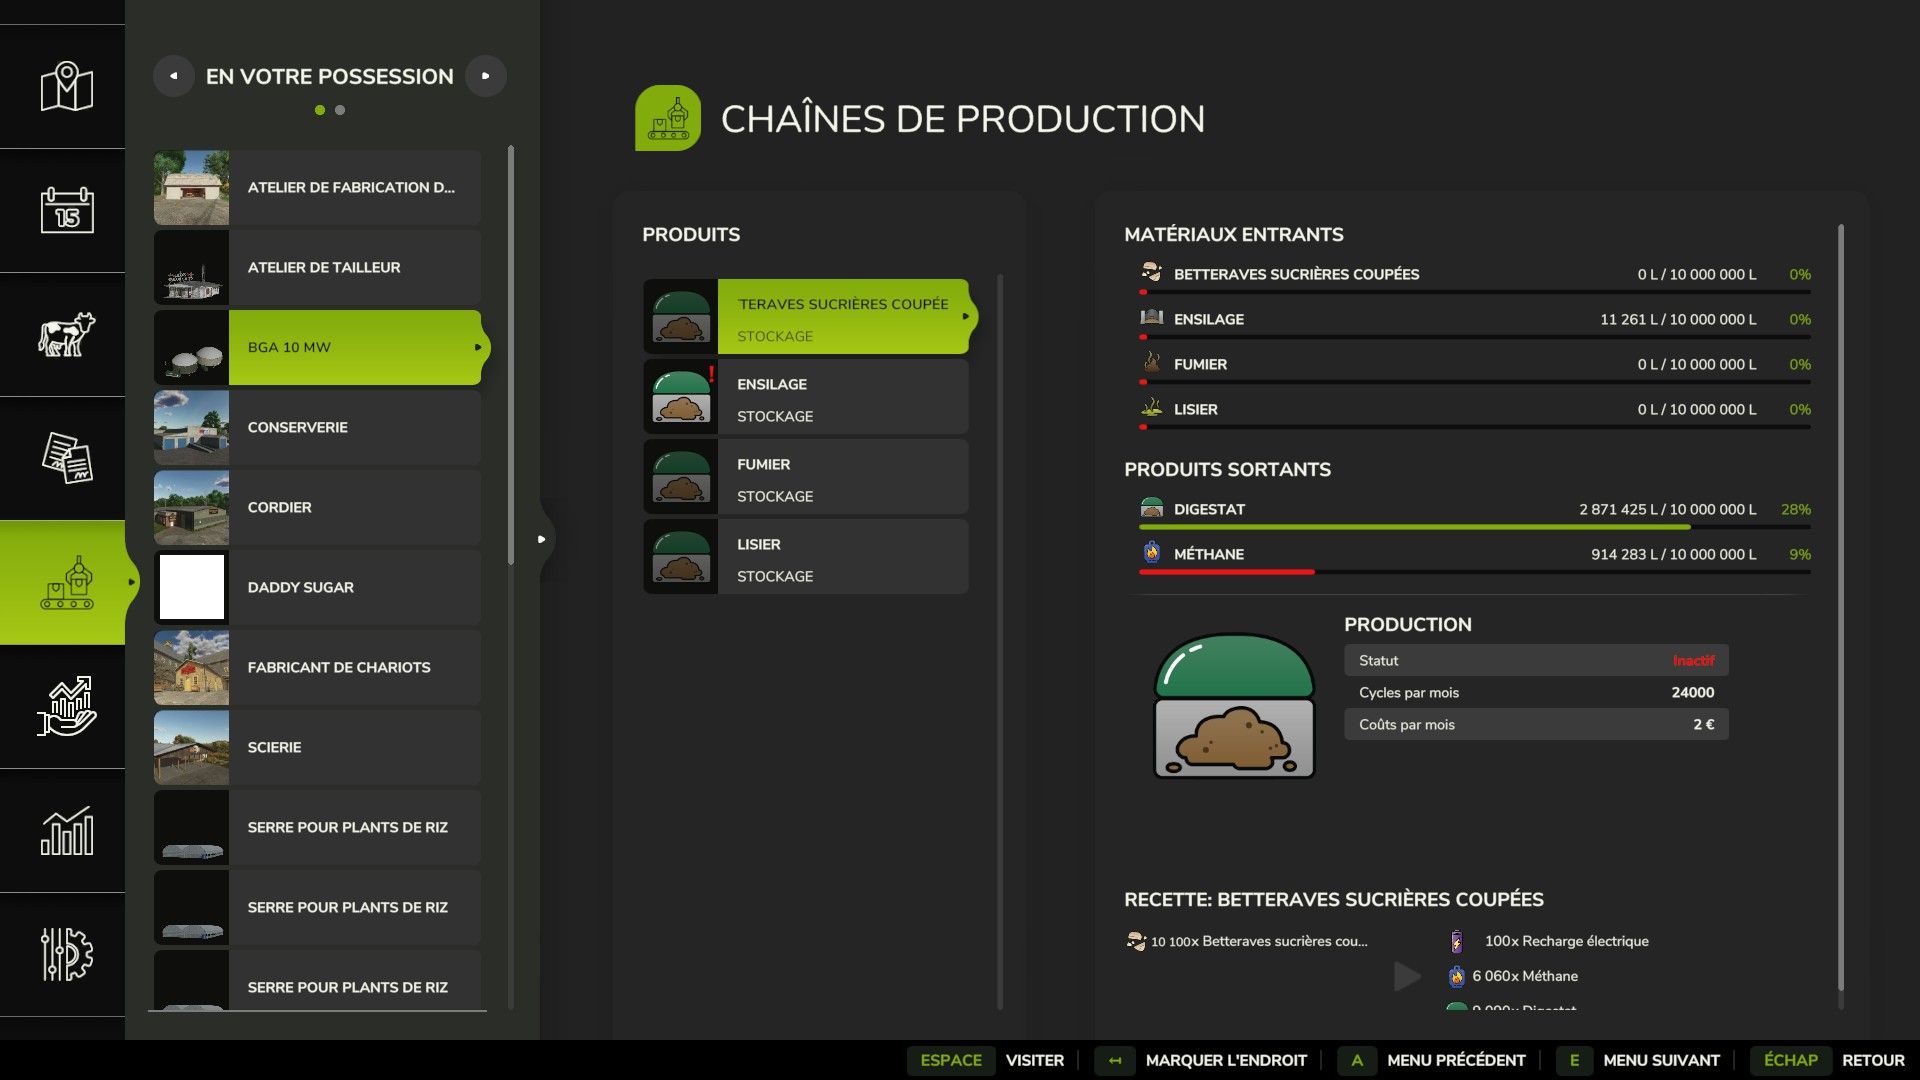Viewport: 1920px width, 1080px height.
Task: Select Scierie in possession list
Action: (x=317, y=748)
